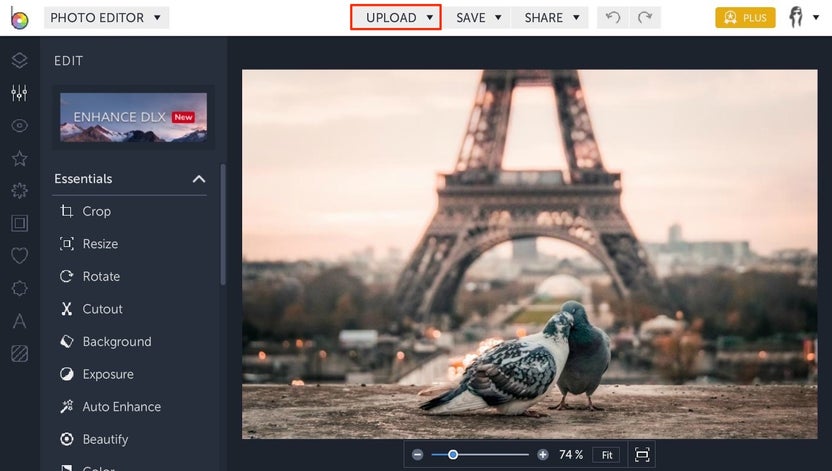Select Rotate from Essentials list
This screenshot has width=832, height=471.
coord(101,276)
